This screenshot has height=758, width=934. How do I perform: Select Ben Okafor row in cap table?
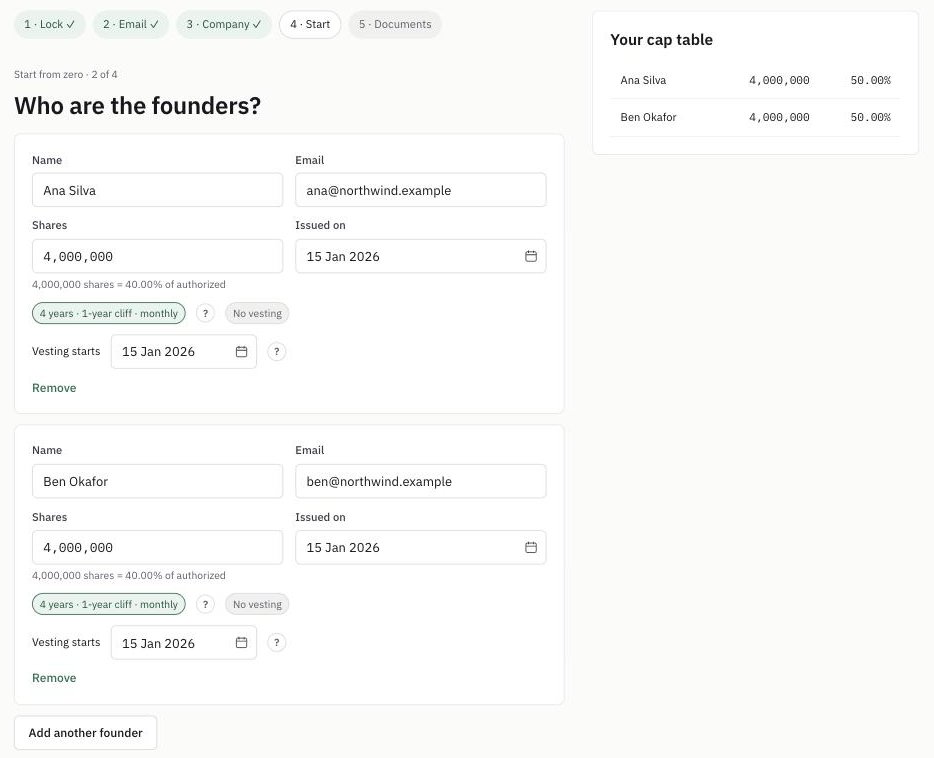tap(755, 117)
